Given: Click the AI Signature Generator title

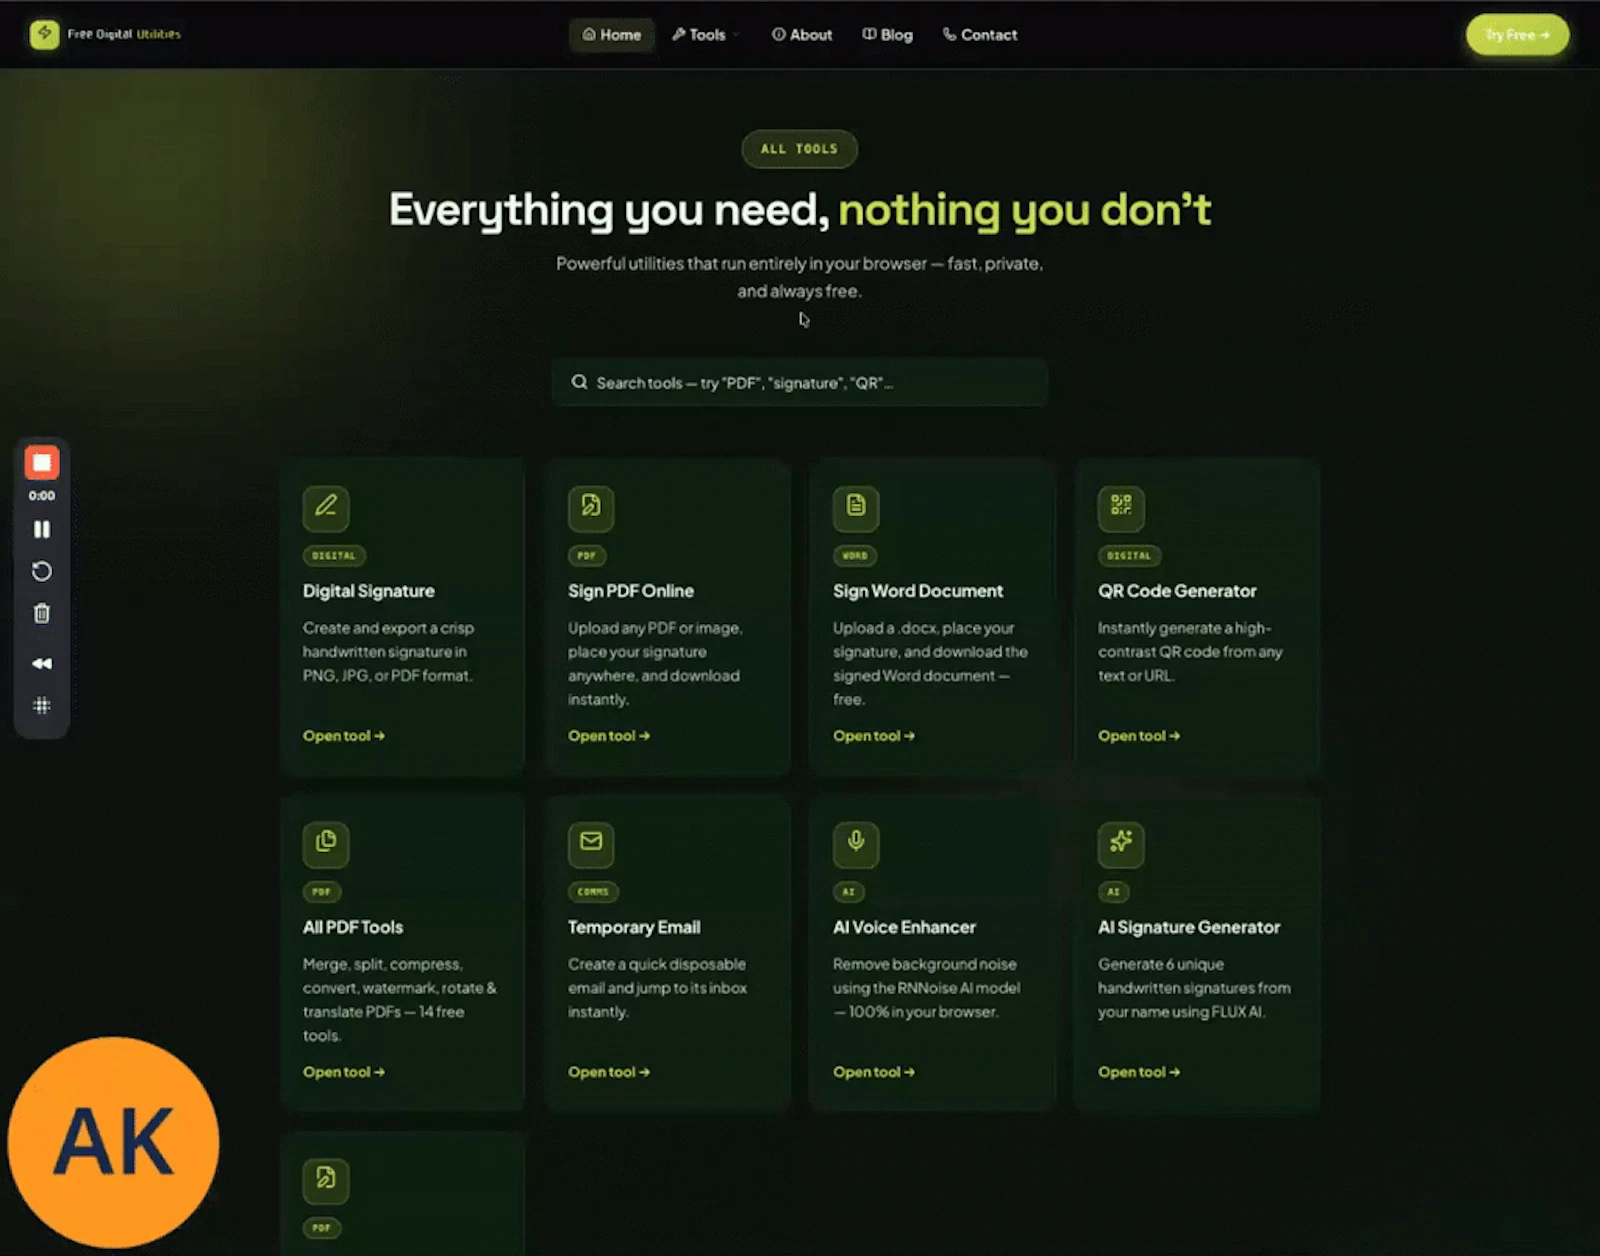Looking at the screenshot, I should pyautogui.click(x=1189, y=927).
